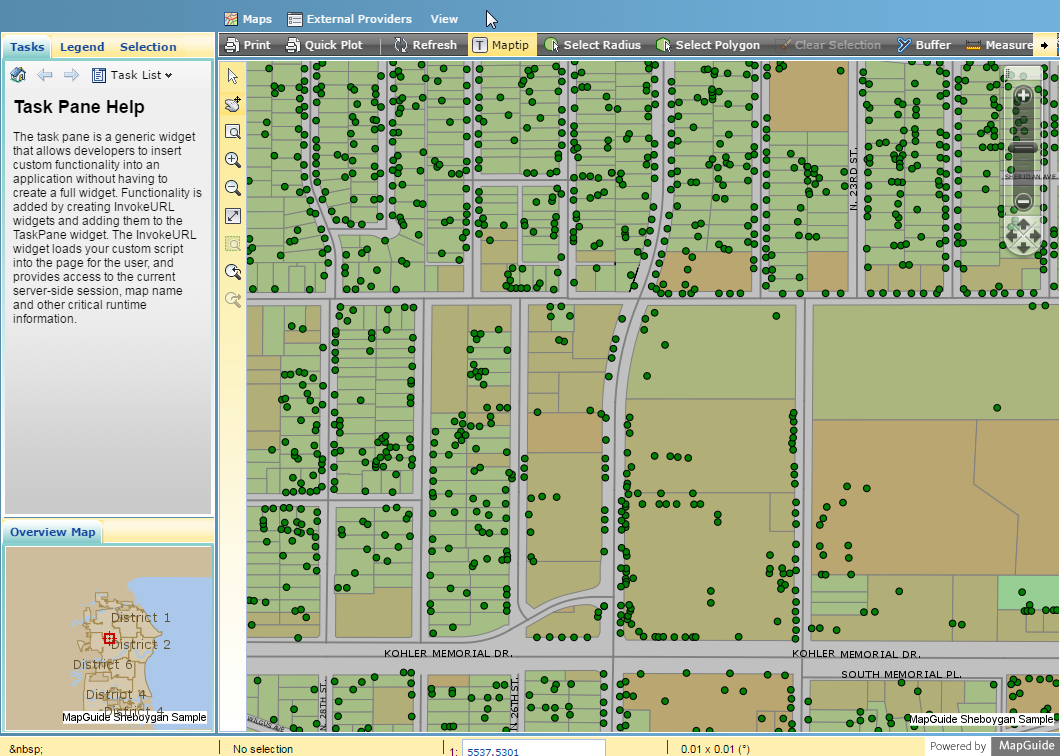This screenshot has height=756, width=1060.
Task: Click the 'Task Pane Help' heading
Action: click(x=79, y=107)
